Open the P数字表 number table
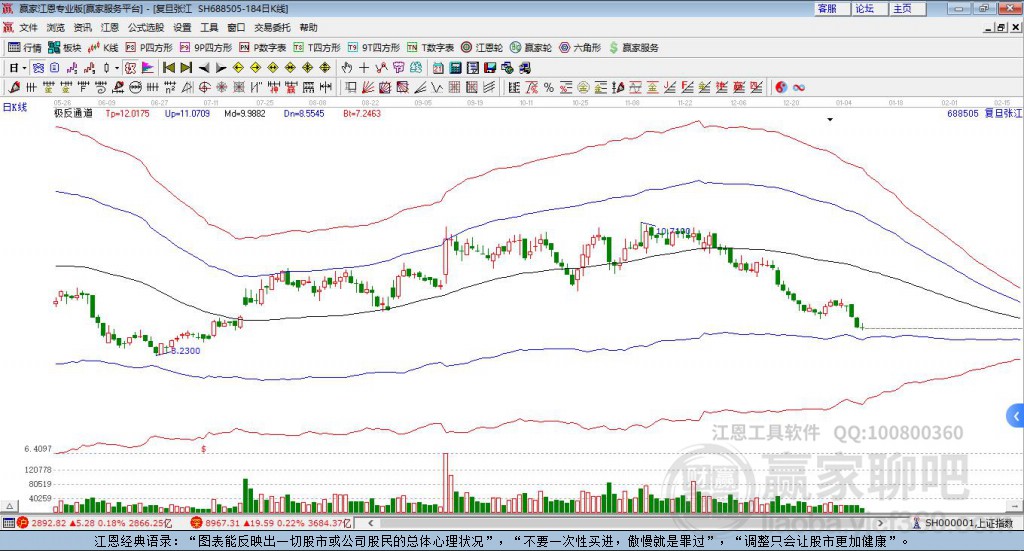The width and height of the screenshot is (1024, 551). [263, 48]
